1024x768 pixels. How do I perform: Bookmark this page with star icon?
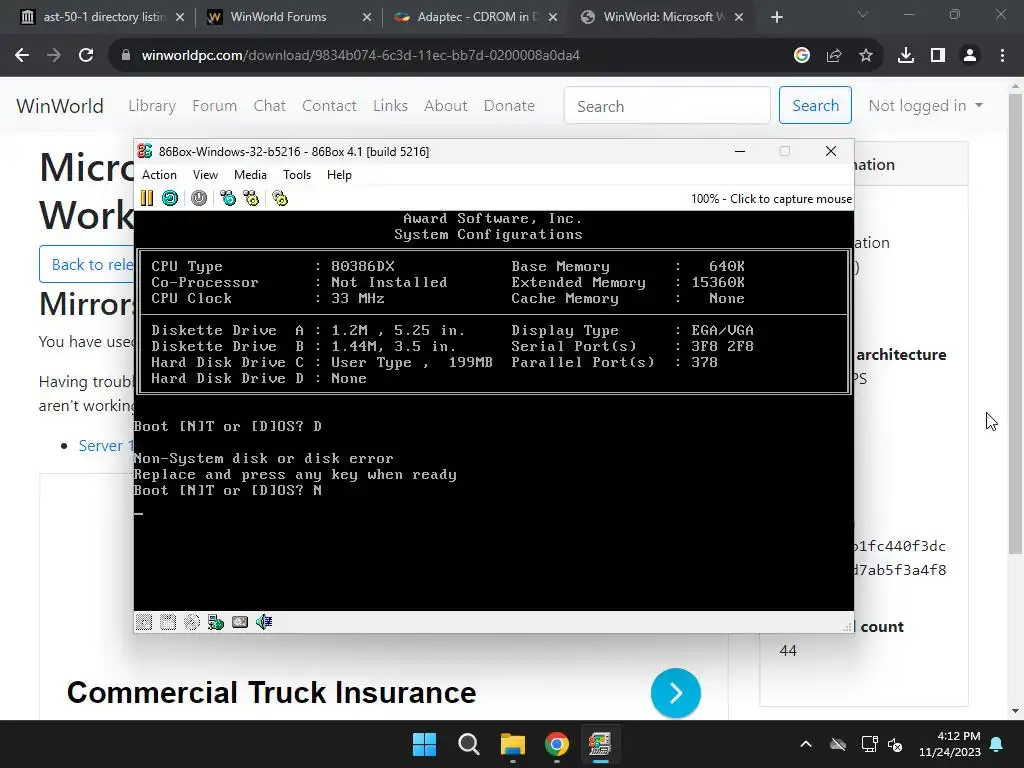click(866, 56)
